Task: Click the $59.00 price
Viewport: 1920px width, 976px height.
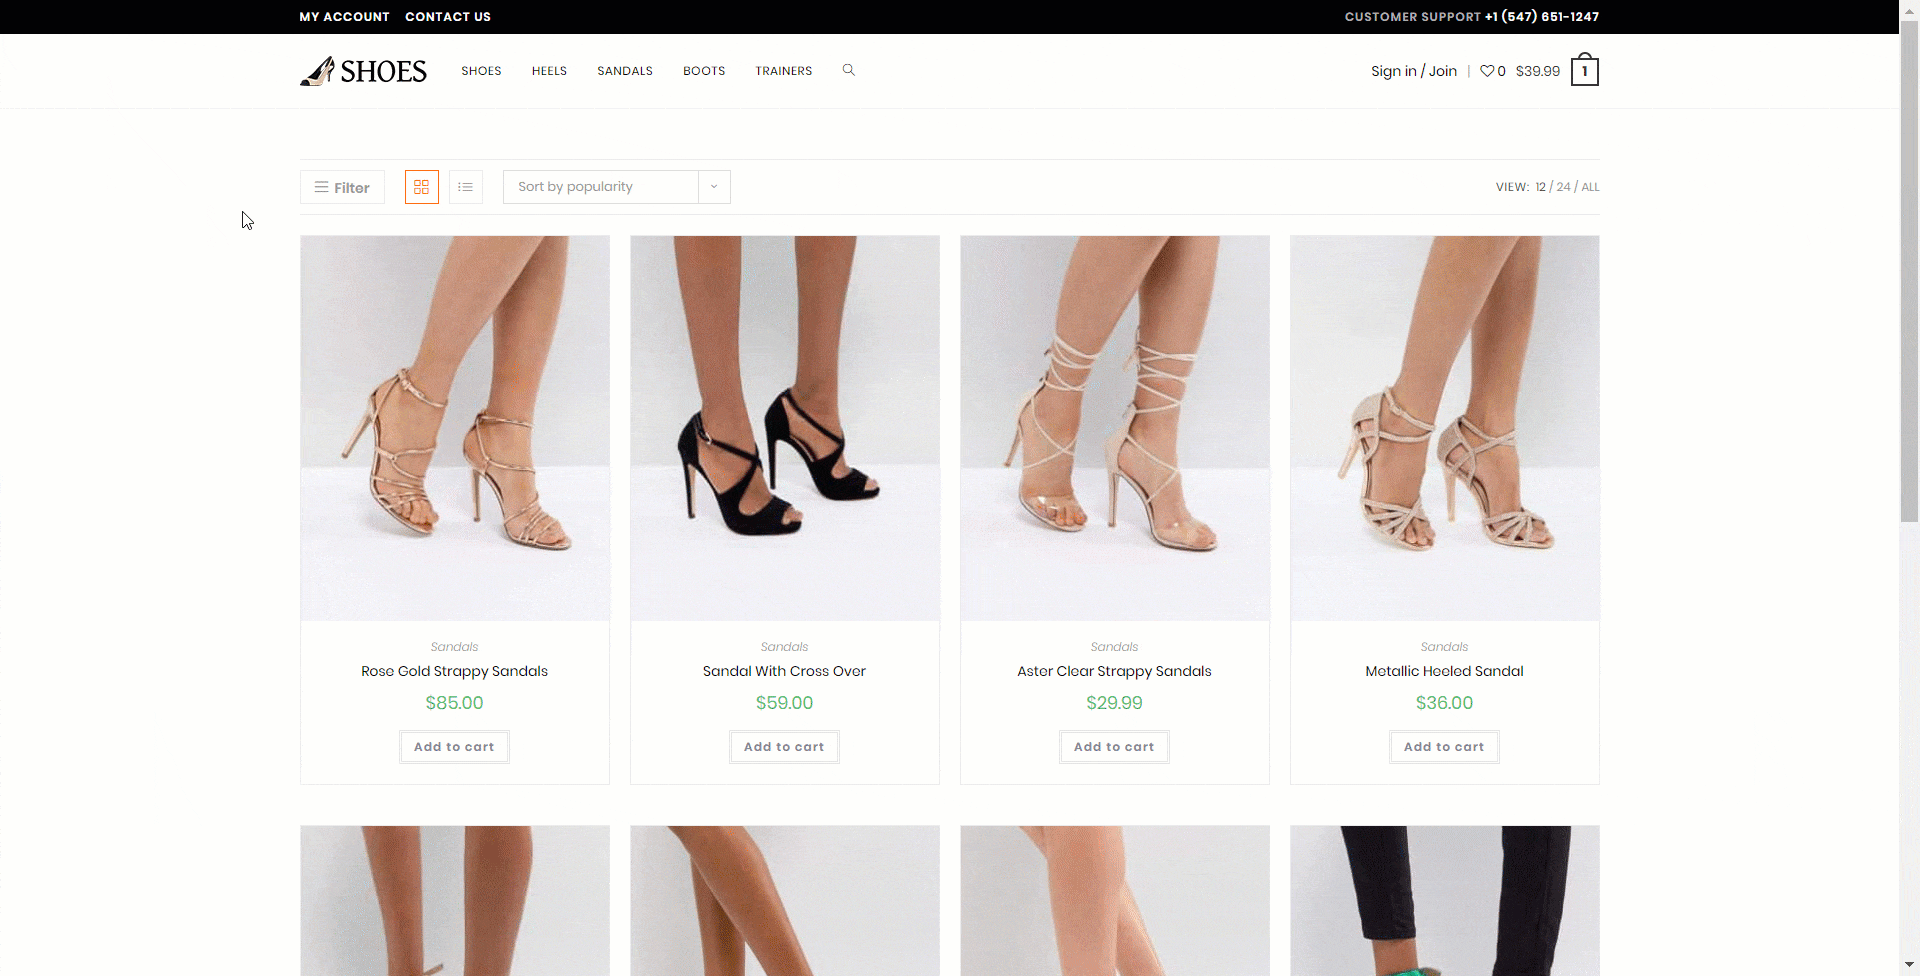Action: (x=785, y=703)
